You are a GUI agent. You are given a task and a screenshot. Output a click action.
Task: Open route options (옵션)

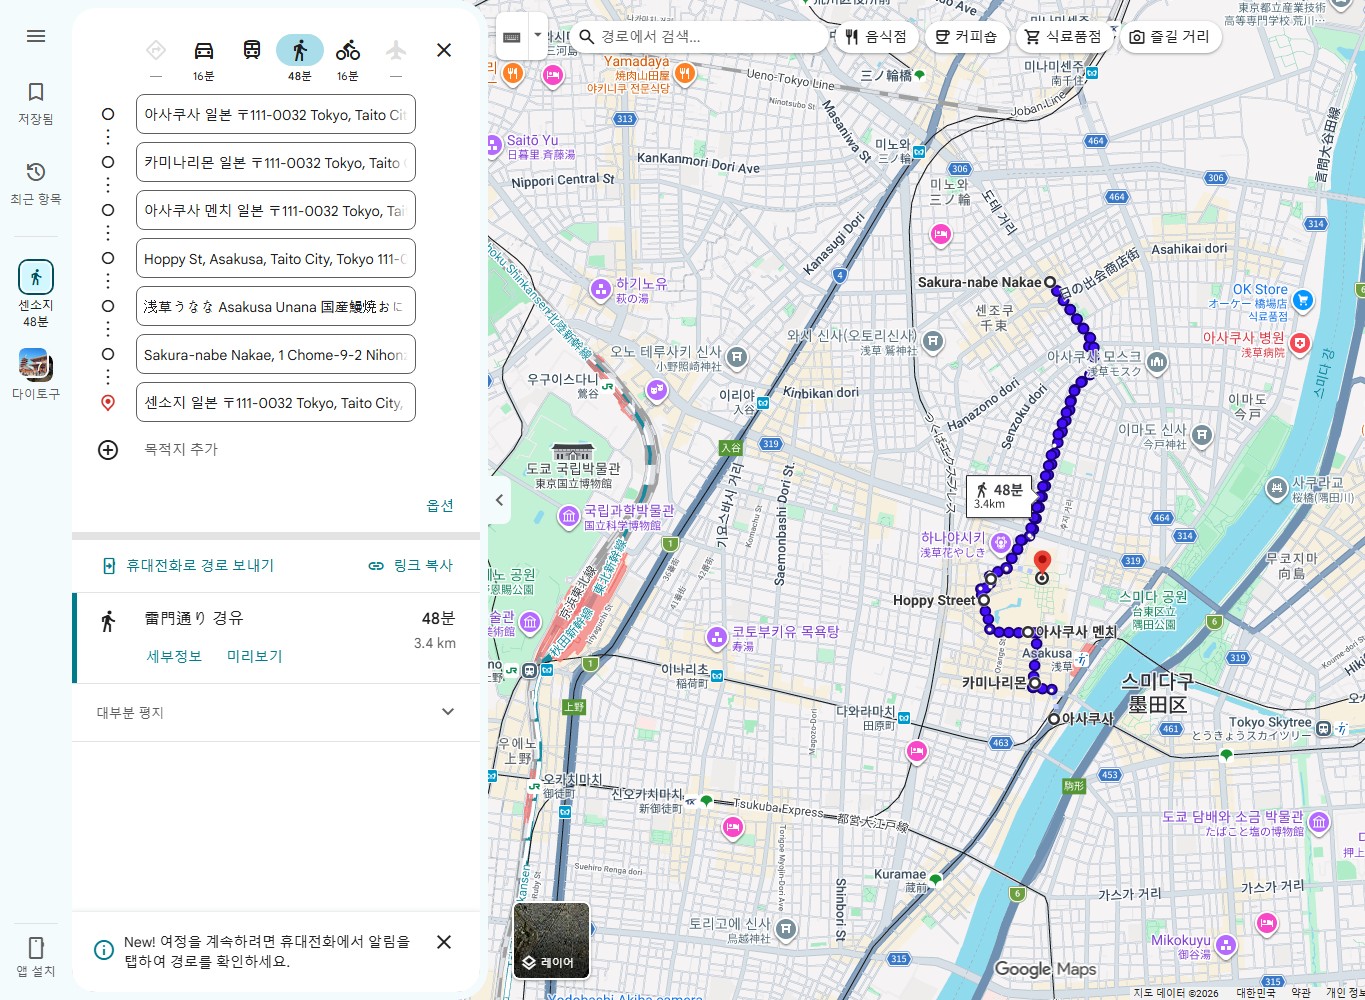(x=440, y=506)
